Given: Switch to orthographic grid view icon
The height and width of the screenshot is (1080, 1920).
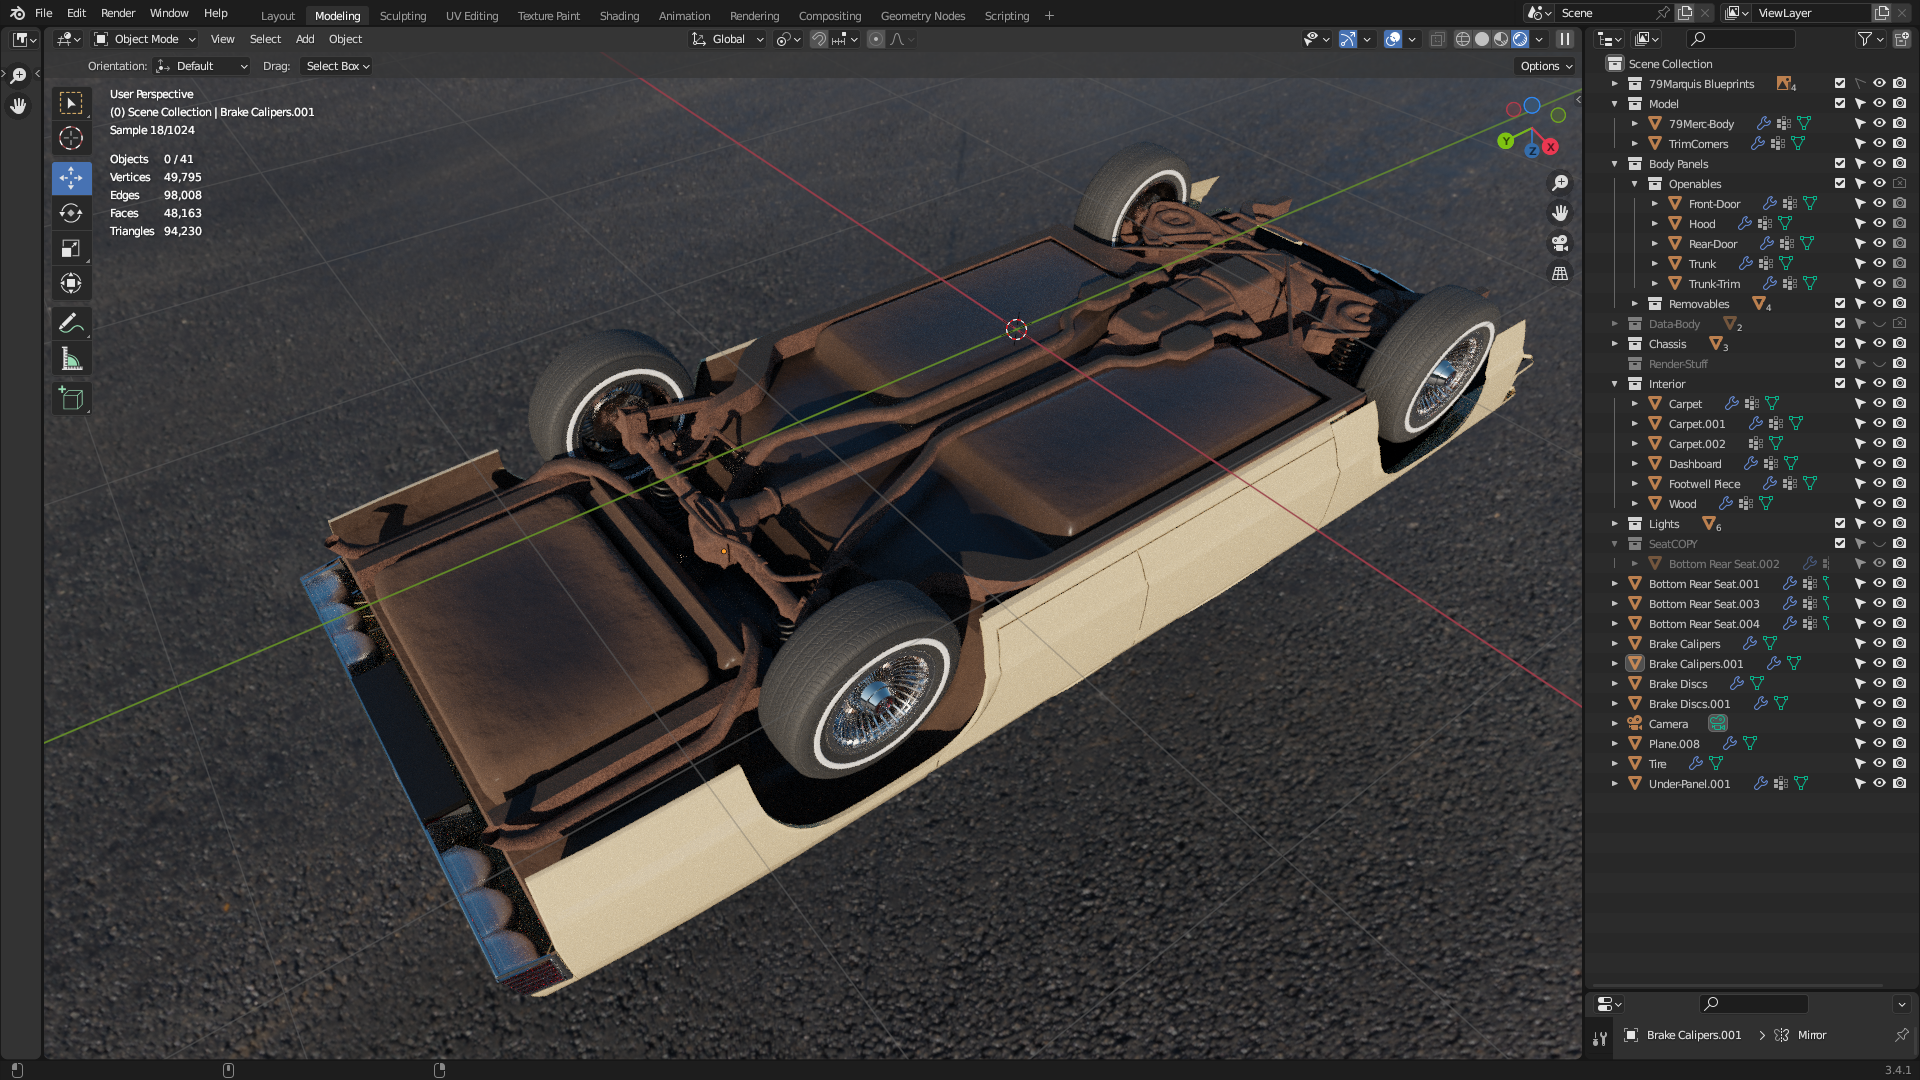Looking at the screenshot, I should click(x=1560, y=273).
